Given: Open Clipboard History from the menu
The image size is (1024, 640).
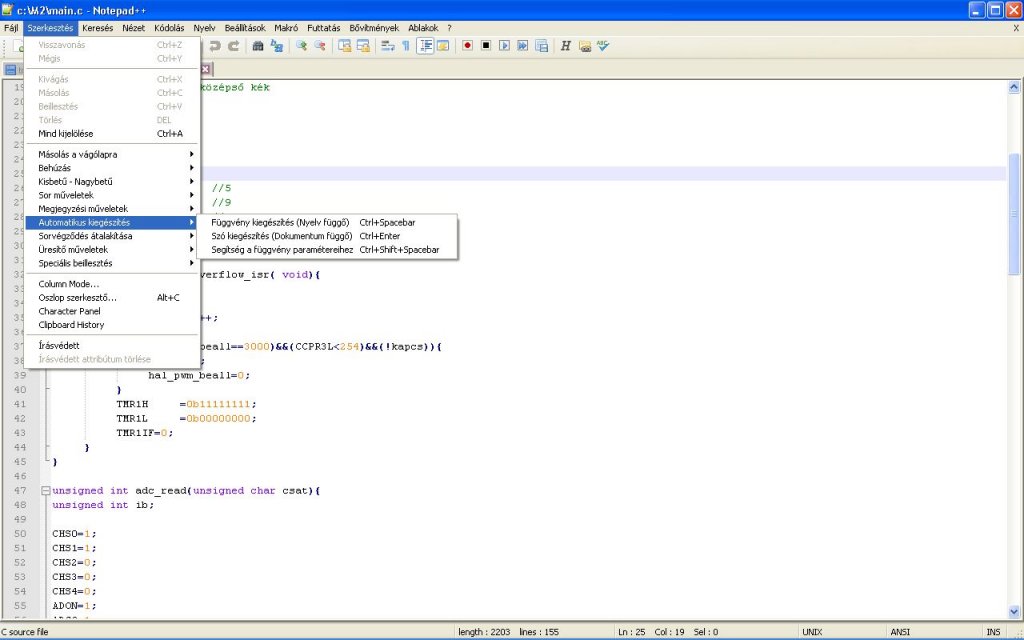Looking at the screenshot, I should point(71,325).
